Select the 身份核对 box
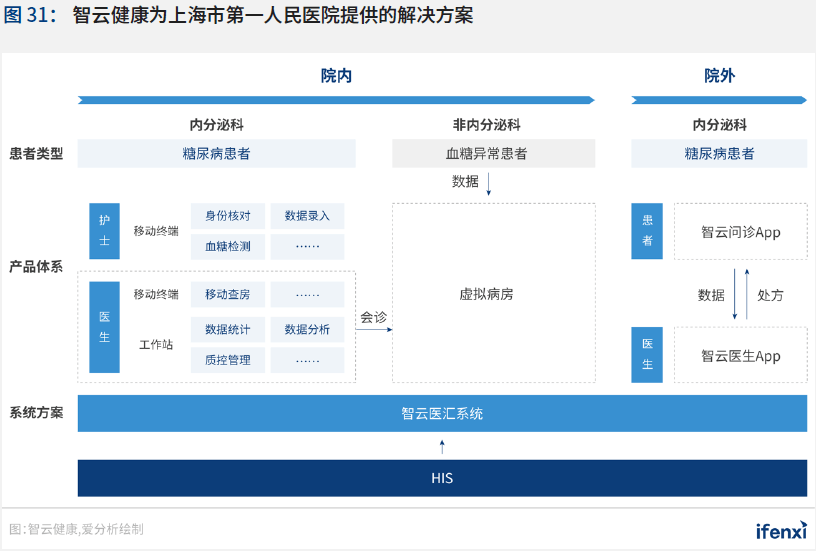The image size is (816, 551). (228, 216)
